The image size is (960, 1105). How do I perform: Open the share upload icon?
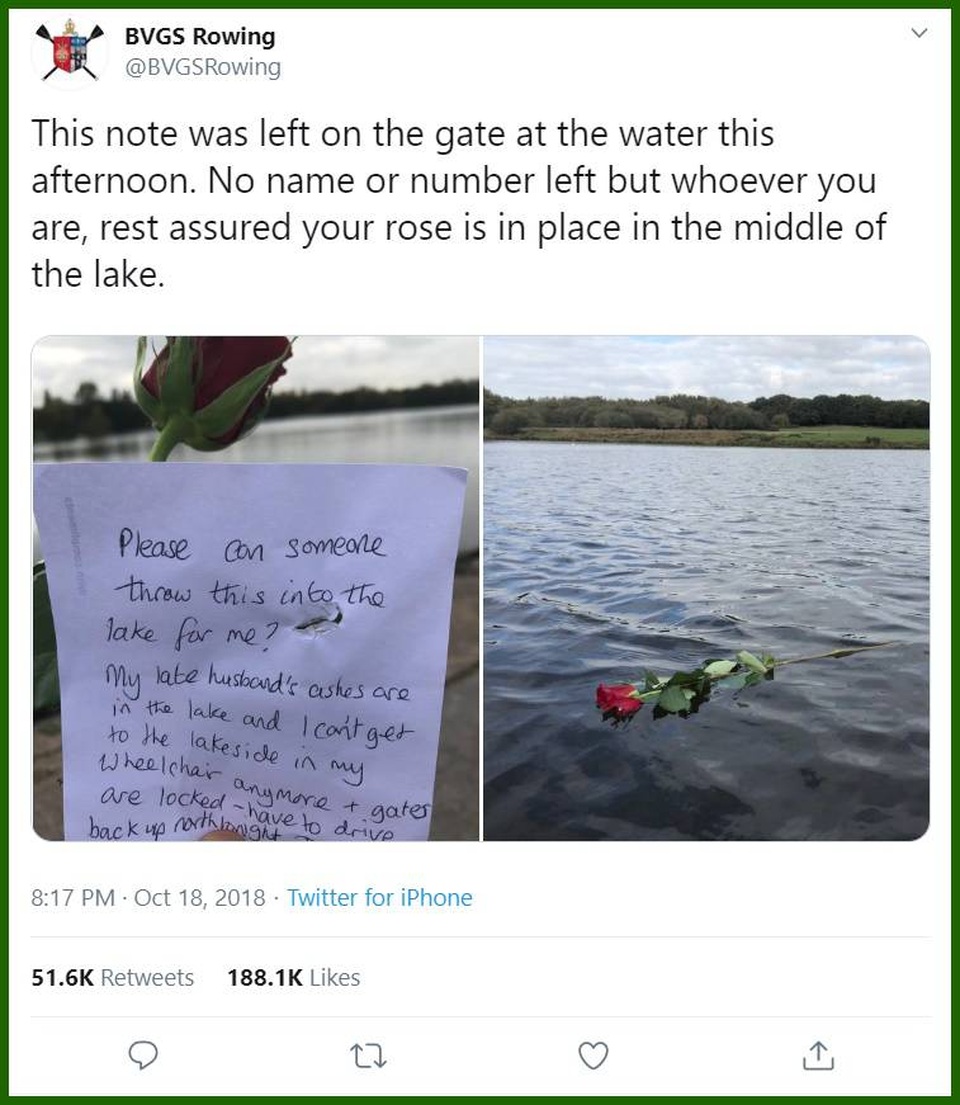pos(818,1054)
